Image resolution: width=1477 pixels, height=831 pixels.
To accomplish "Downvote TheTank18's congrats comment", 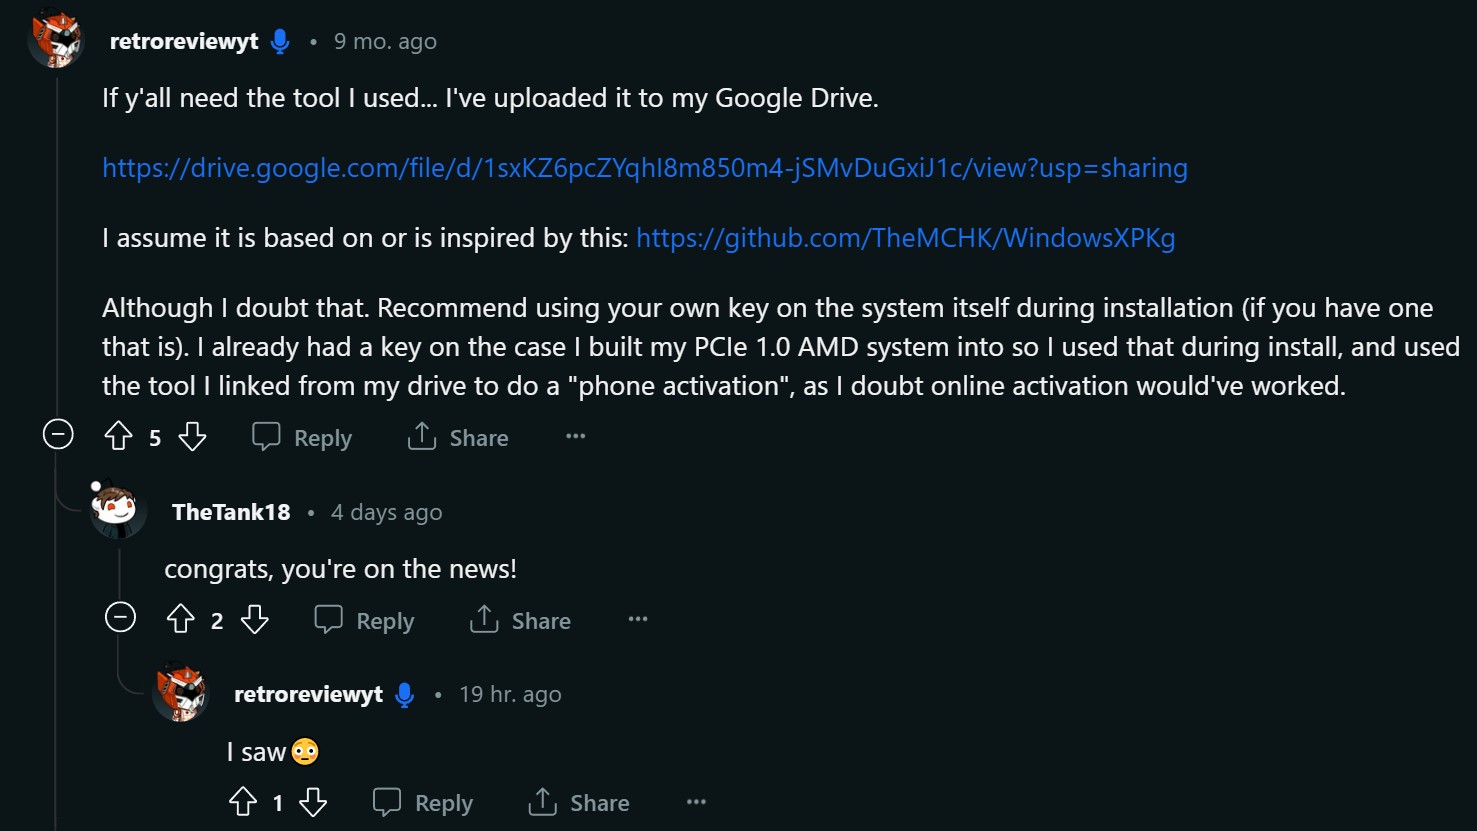I will (x=255, y=620).
